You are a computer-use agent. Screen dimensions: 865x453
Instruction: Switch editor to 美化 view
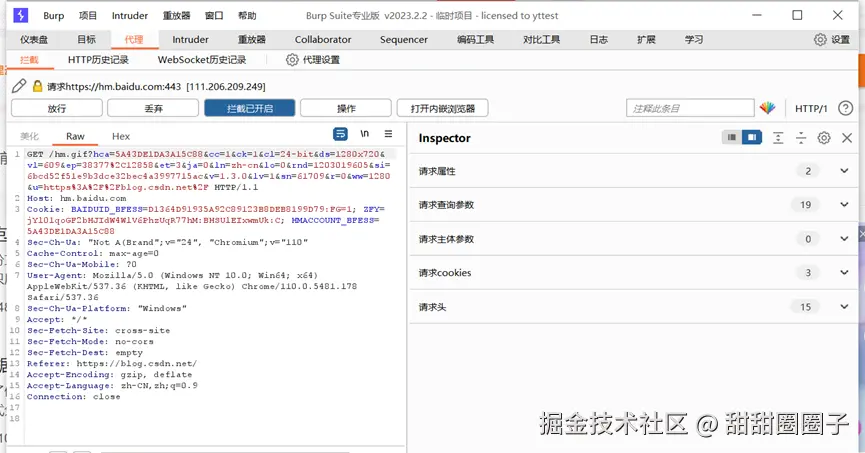coord(29,136)
